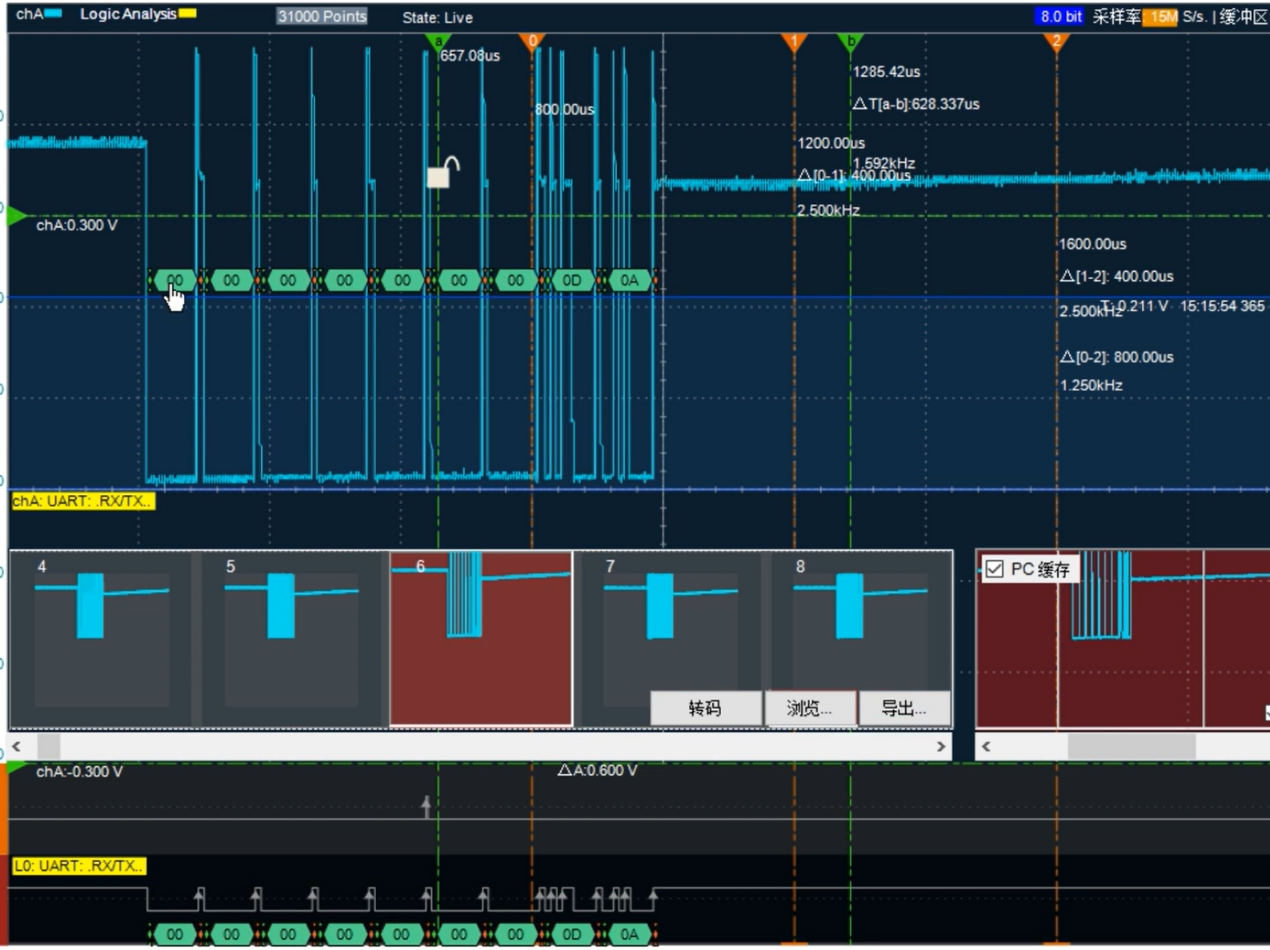Viewport: 1270px width, 950px height.
Task: Select green cursor marker b at top
Action: [850, 41]
